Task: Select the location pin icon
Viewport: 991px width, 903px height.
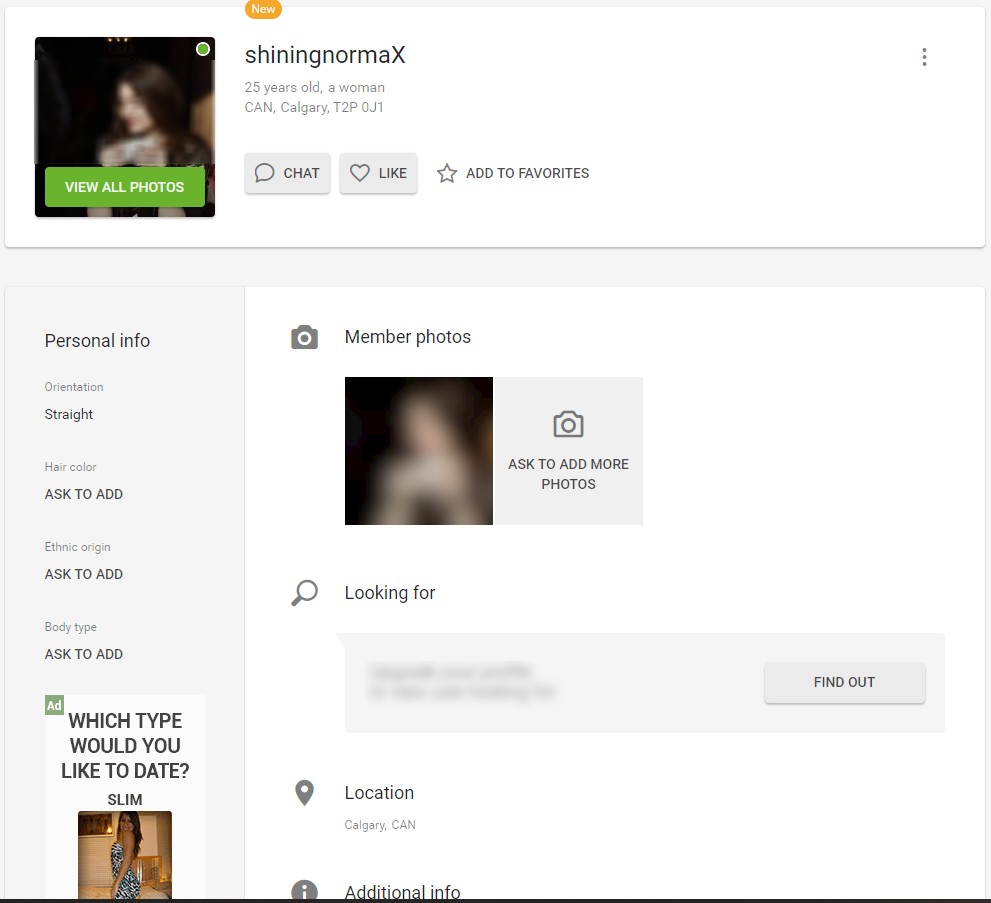Action: coord(304,792)
